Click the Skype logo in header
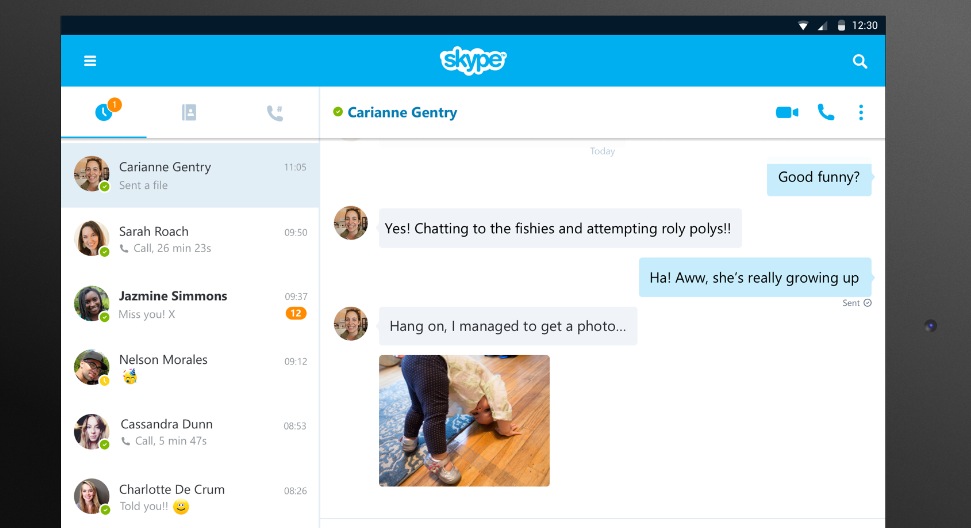This screenshot has height=528, width=971. pos(473,61)
